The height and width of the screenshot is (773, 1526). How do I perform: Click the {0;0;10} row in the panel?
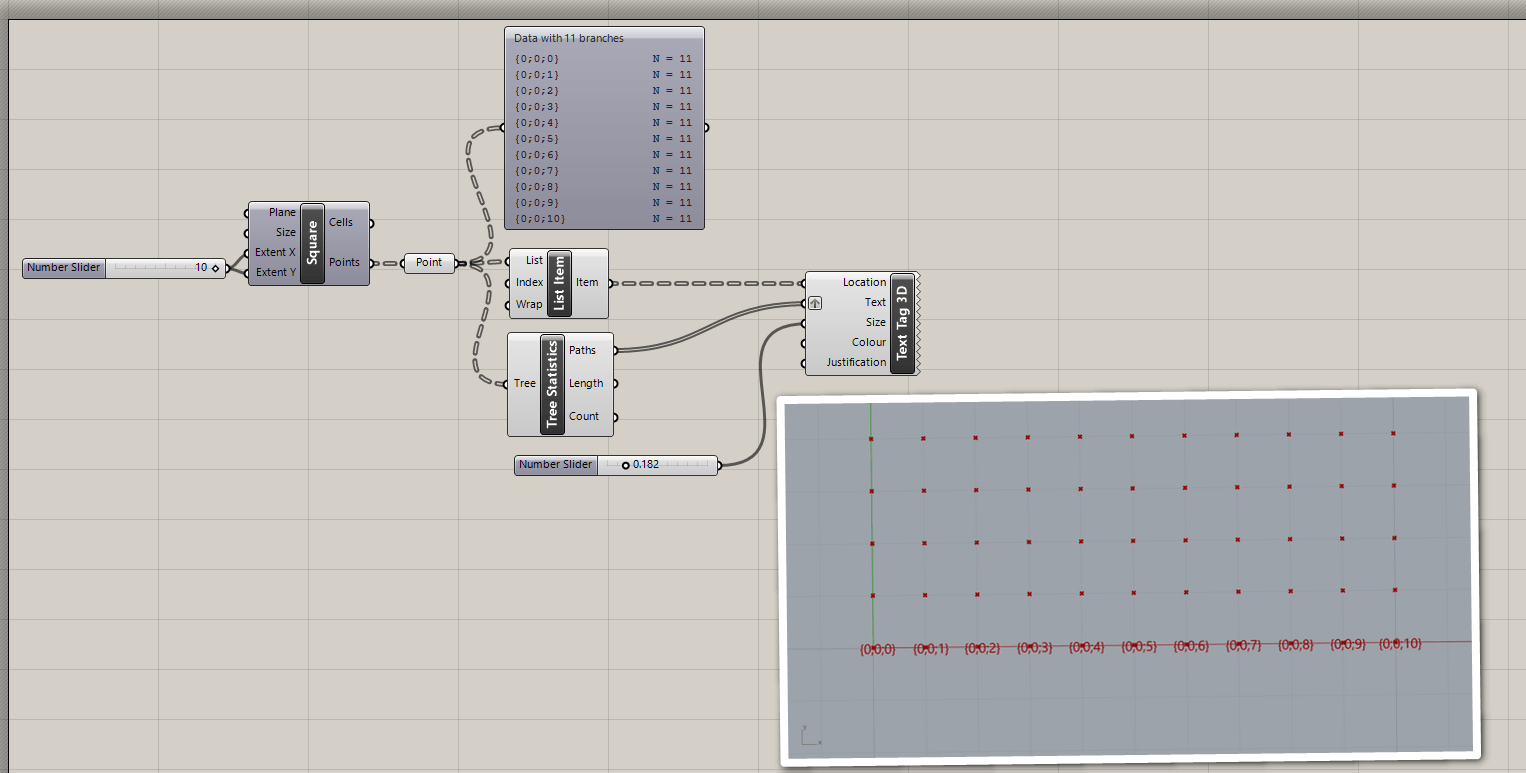click(x=604, y=219)
